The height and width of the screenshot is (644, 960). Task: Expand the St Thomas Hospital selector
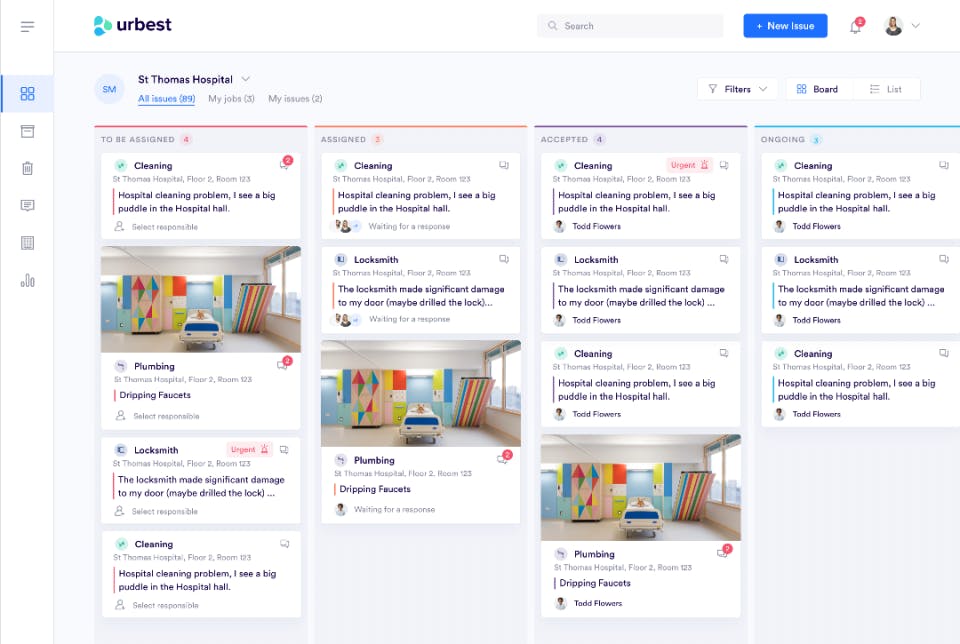tap(246, 80)
